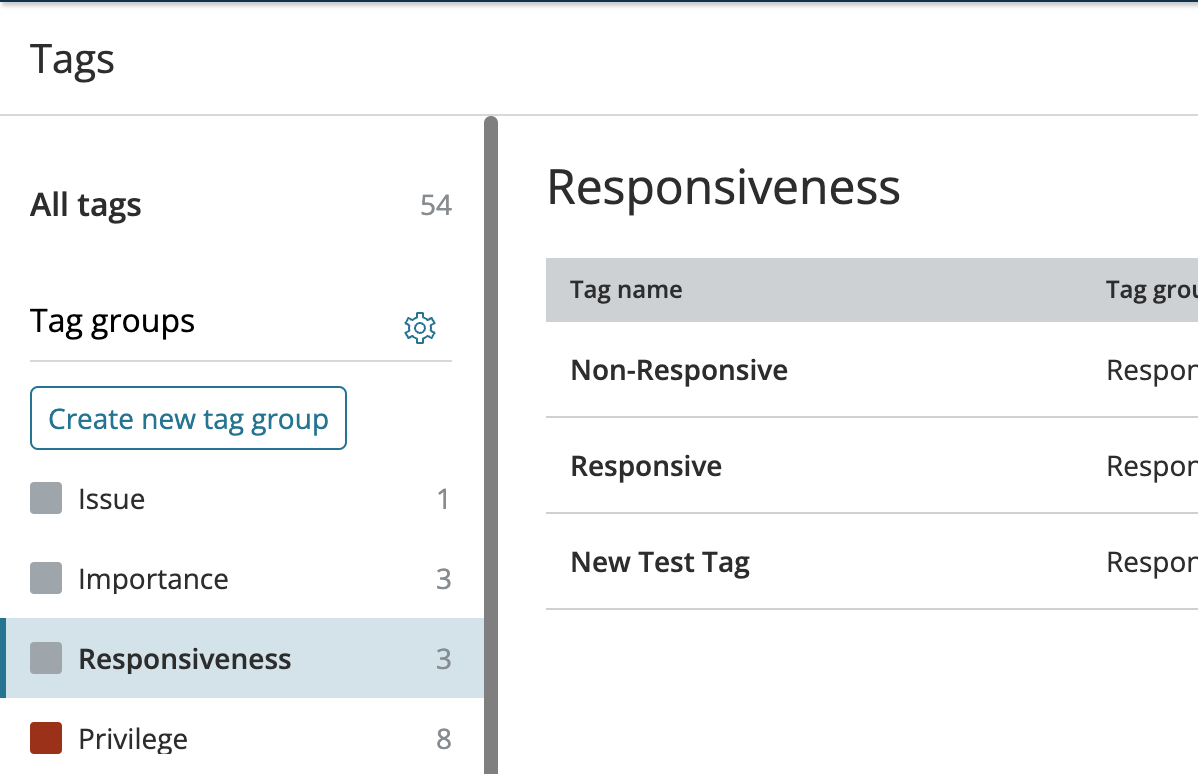Select the Responsiveness group label in sidebar
Image resolution: width=1198 pixels, height=774 pixels.
[x=185, y=659]
